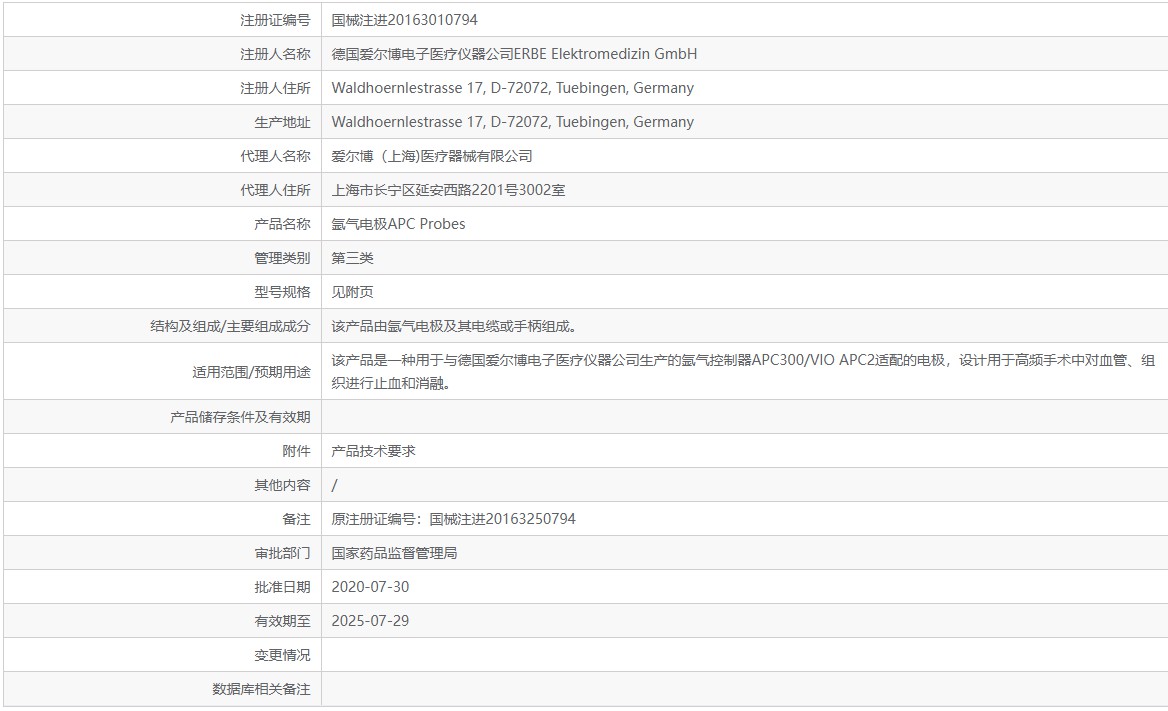Click the 生产地址 label
This screenshot has height=711, width=1168.
point(282,122)
